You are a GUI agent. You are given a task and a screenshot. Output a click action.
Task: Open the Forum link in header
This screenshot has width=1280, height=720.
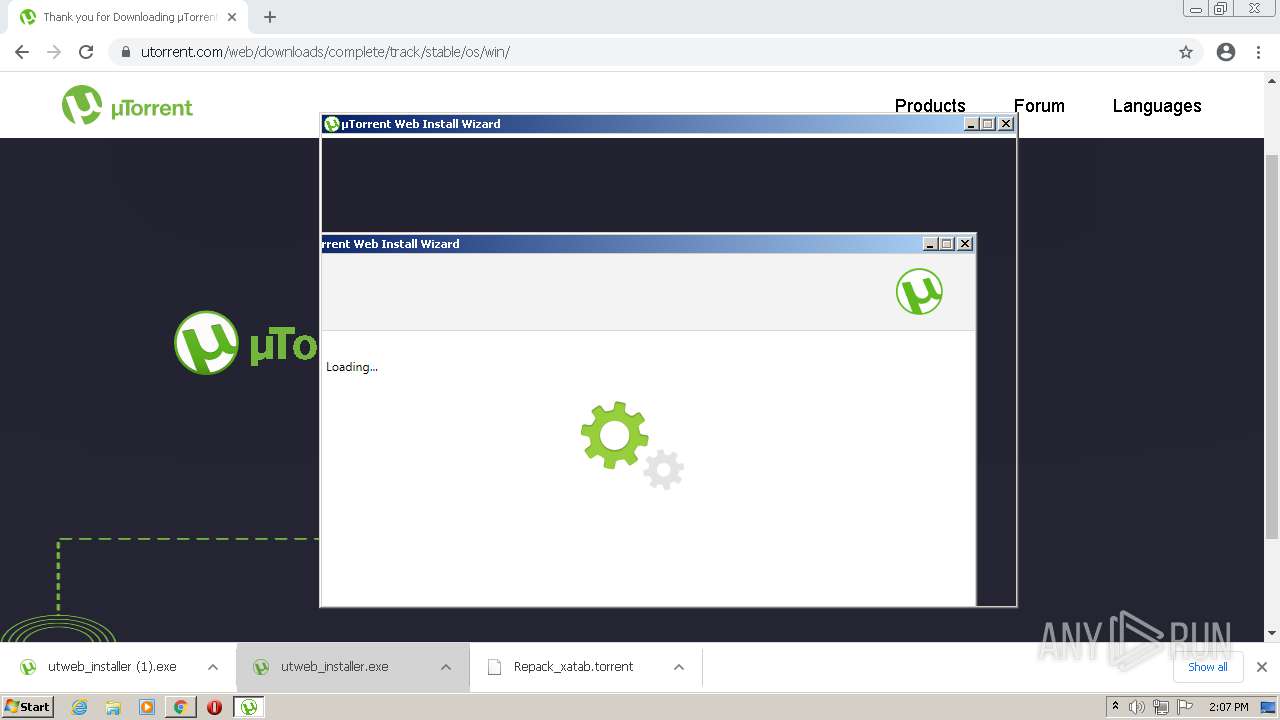1039,106
